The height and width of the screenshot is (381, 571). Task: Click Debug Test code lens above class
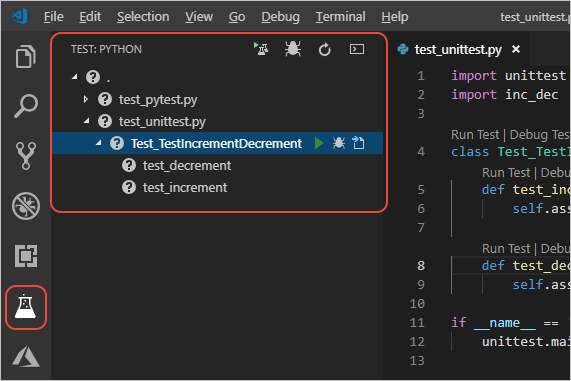coord(539,135)
